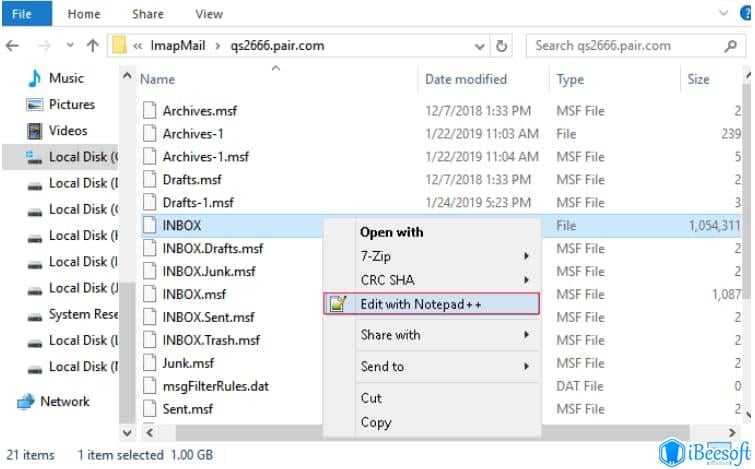
Task: Expand the address bar history dropdown
Action: [479, 46]
